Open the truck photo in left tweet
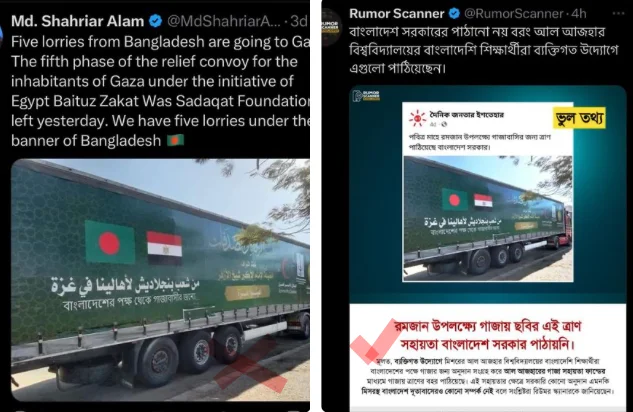This screenshot has height=412, width=633. [160, 280]
